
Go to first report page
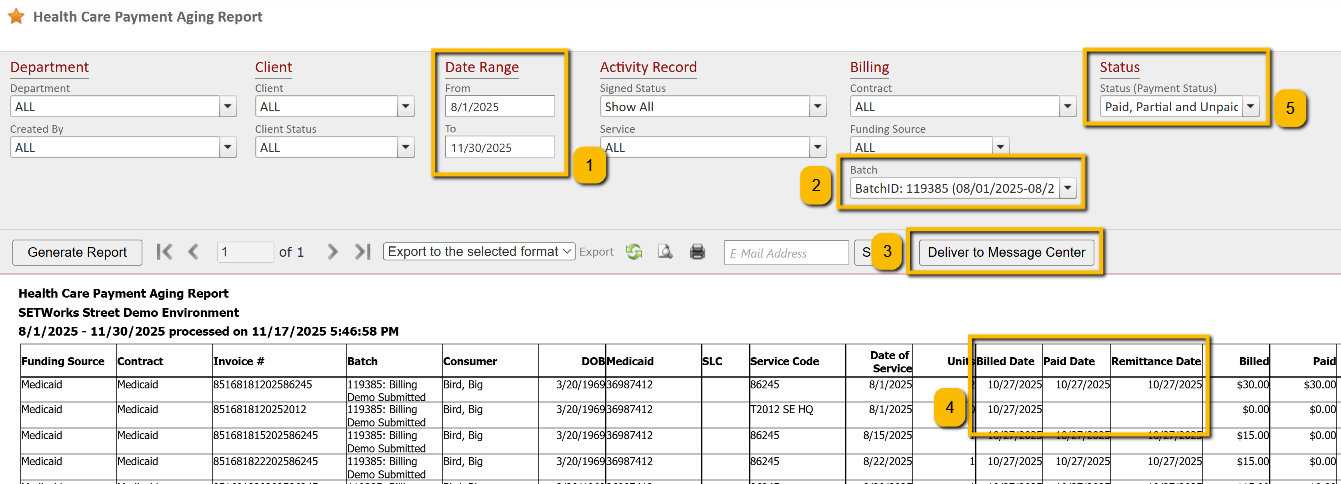click(x=165, y=252)
